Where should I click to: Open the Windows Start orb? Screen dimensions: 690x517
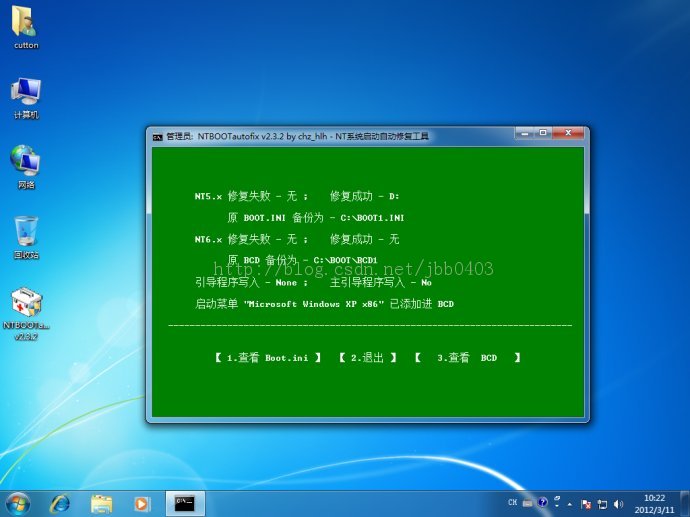(18, 503)
